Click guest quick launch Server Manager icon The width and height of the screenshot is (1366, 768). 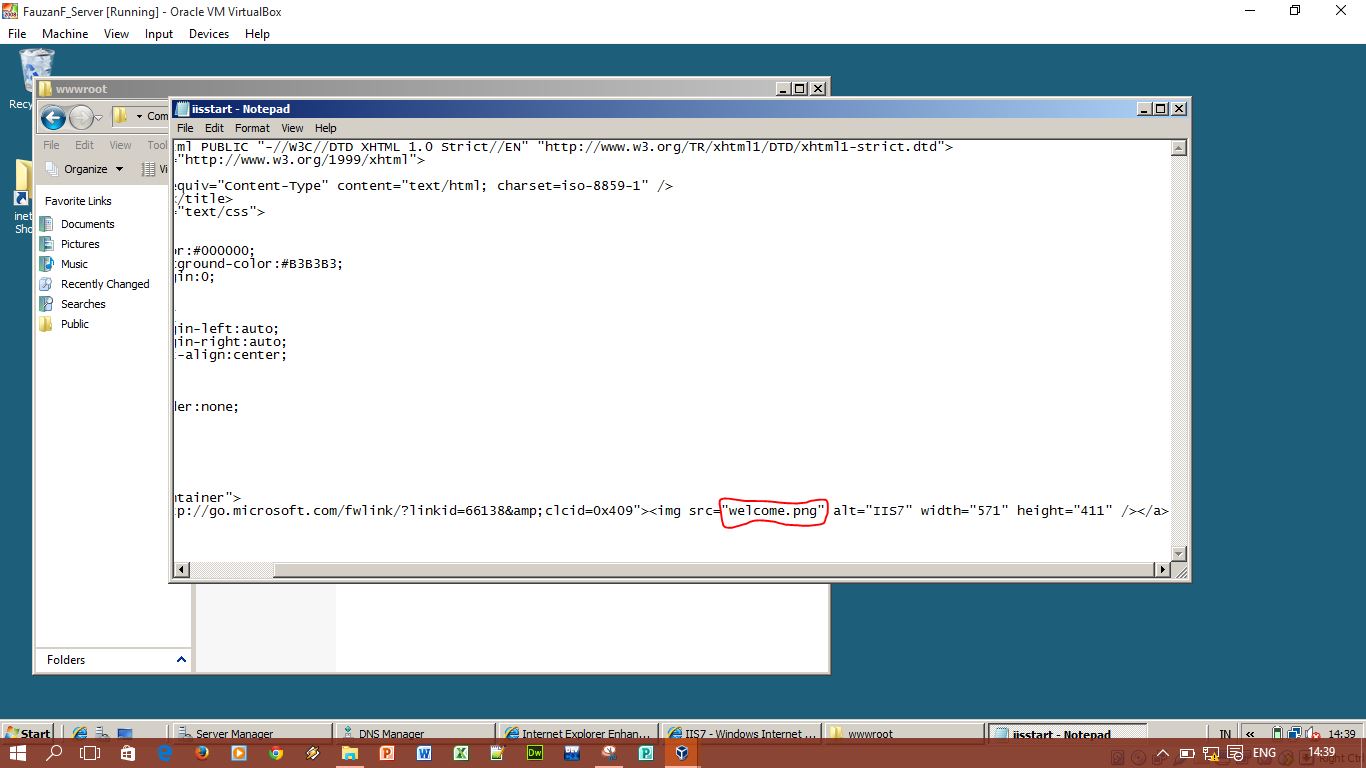tap(102, 733)
